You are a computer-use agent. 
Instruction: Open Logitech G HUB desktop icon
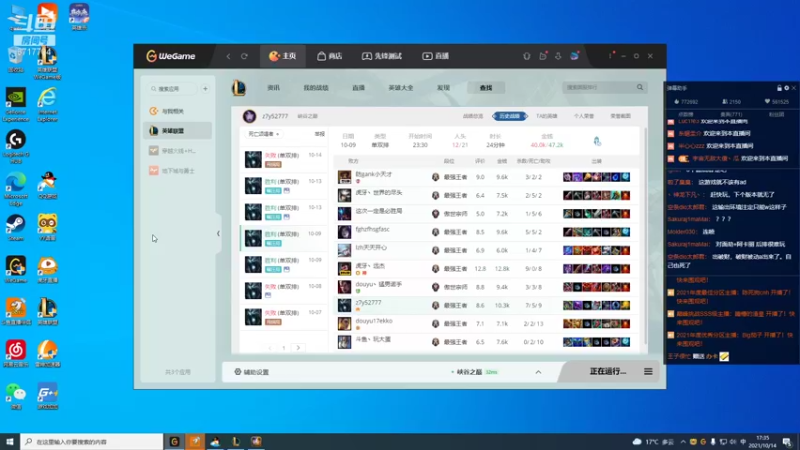click(16, 146)
